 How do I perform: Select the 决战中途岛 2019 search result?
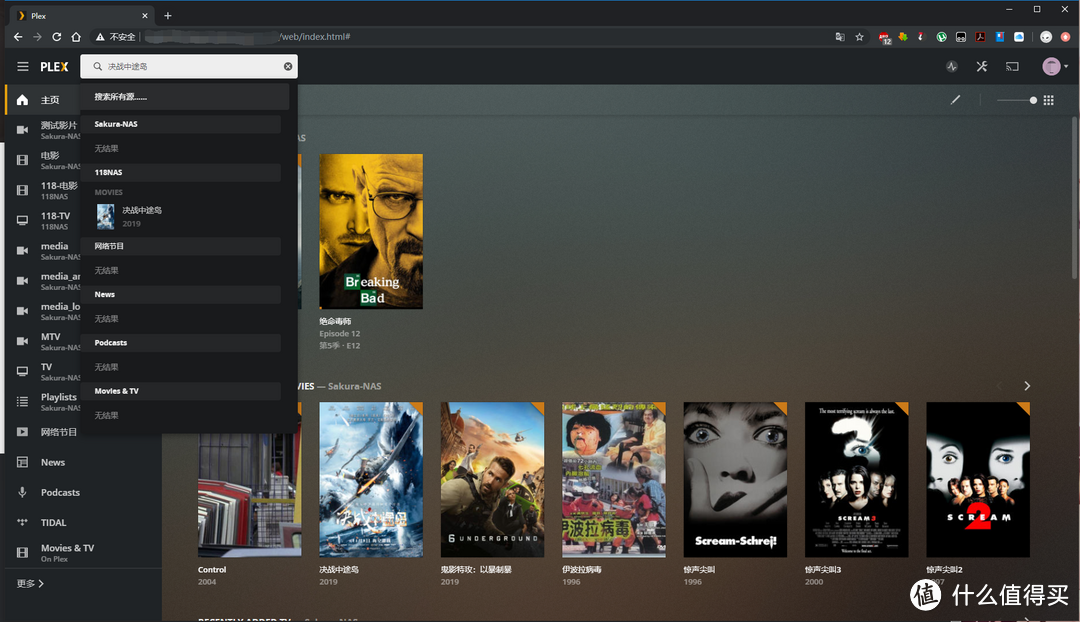tap(181, 216)
